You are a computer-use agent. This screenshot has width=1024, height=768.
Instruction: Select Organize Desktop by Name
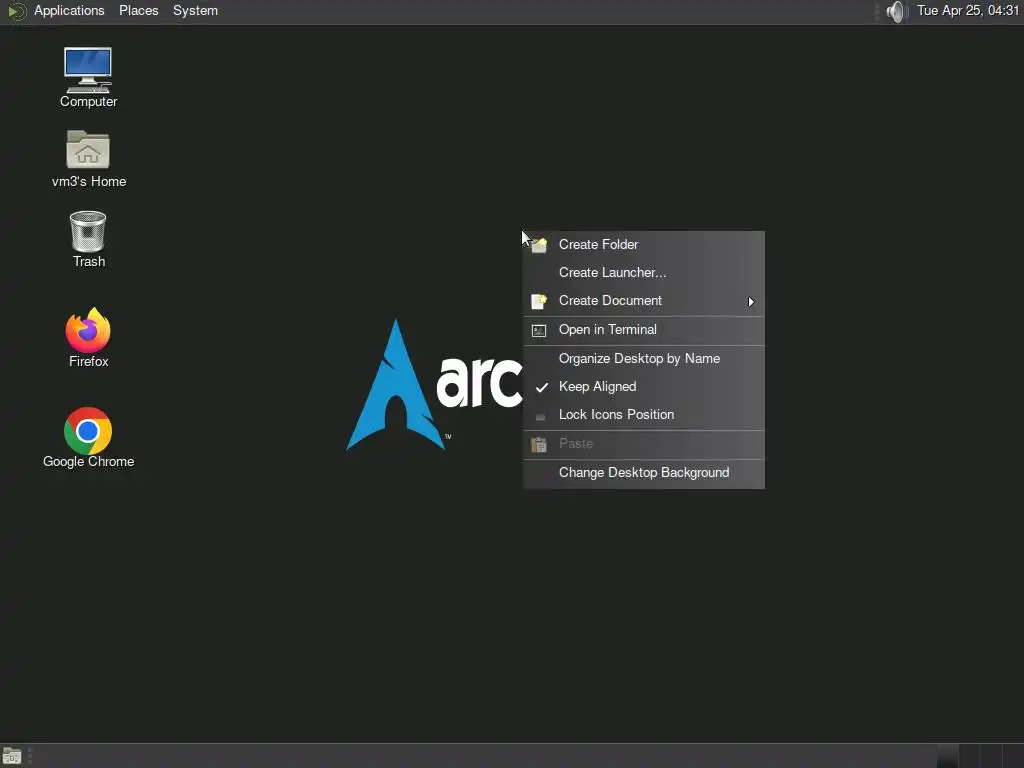click(644, 359)
